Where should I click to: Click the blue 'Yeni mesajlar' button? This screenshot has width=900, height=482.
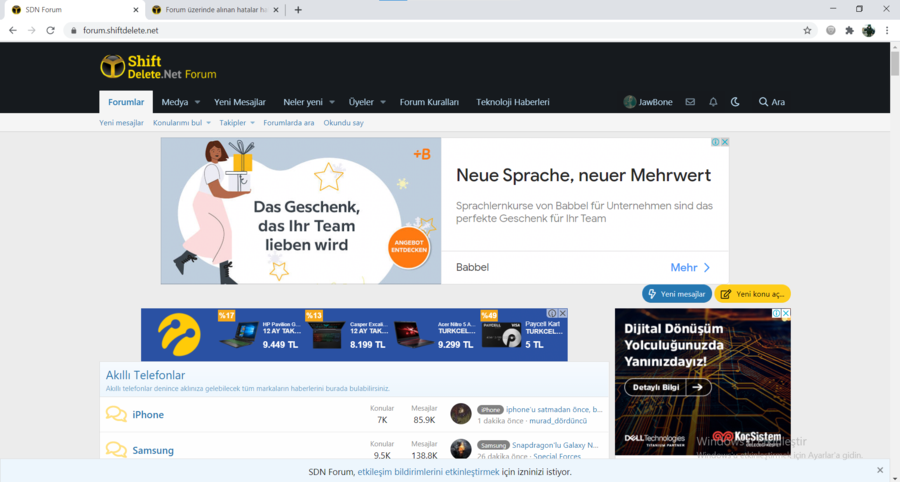pos(677,294)
